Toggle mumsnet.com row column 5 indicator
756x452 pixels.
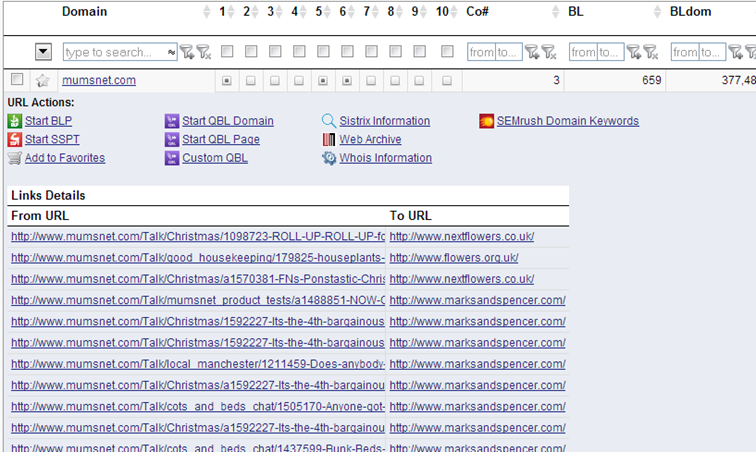click(x=323, y=81)
